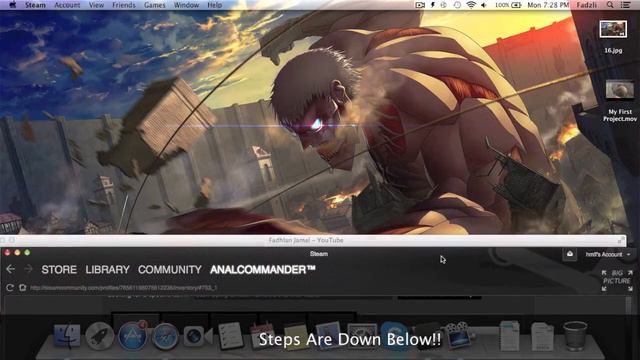Open the View menu
The width and height of the screenshot is (640, 360).
(96, 5)
